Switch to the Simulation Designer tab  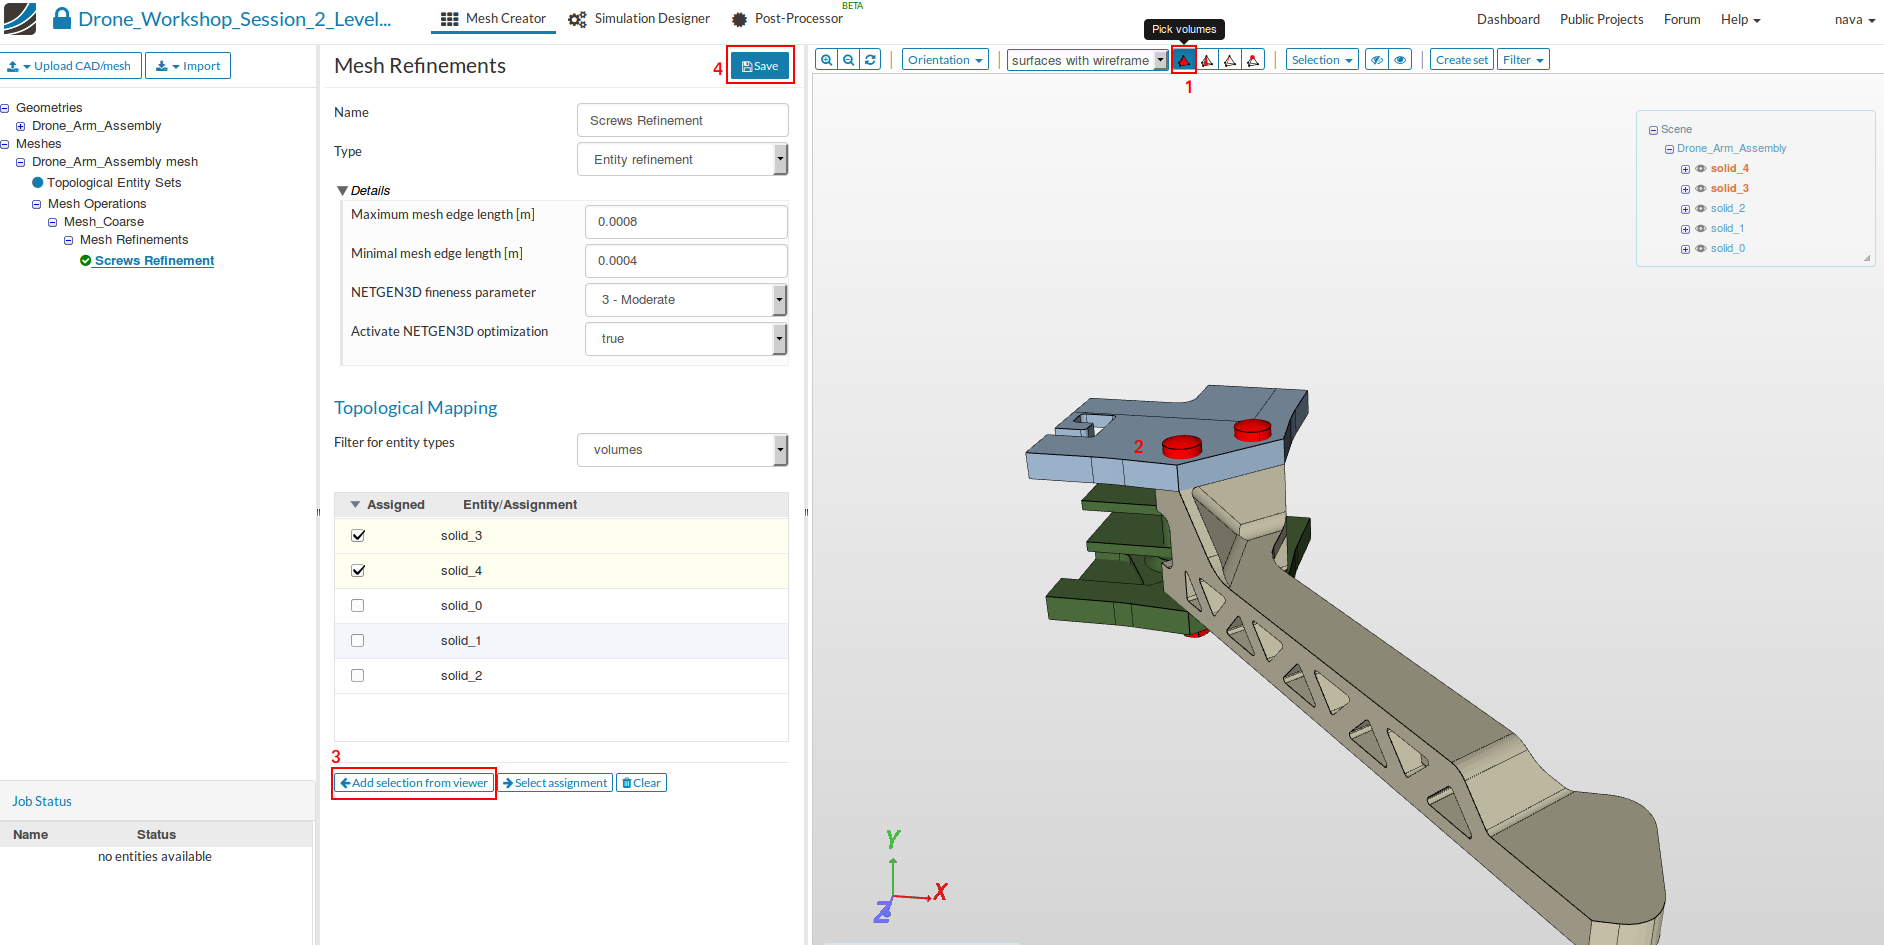(x=639, y=19)
